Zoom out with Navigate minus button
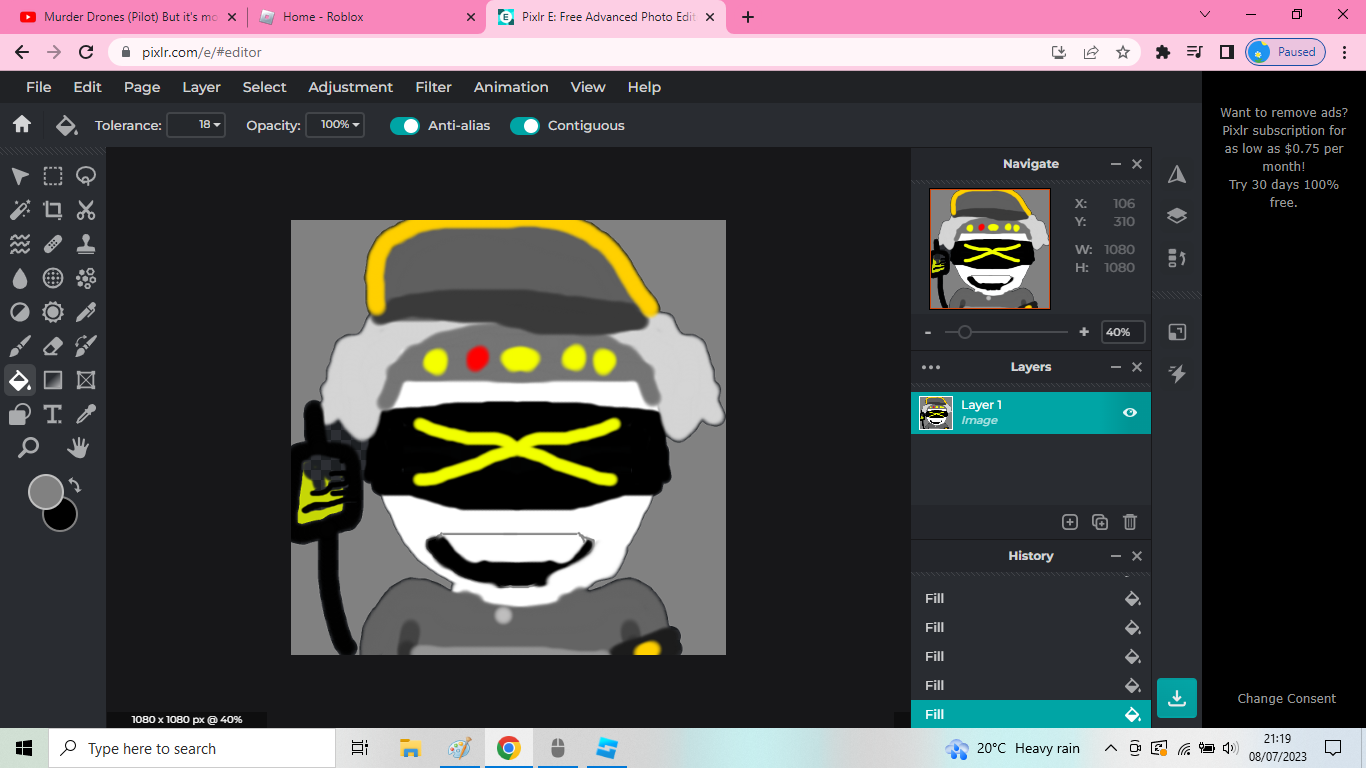 pyautogui.click(x=928, y=332)
